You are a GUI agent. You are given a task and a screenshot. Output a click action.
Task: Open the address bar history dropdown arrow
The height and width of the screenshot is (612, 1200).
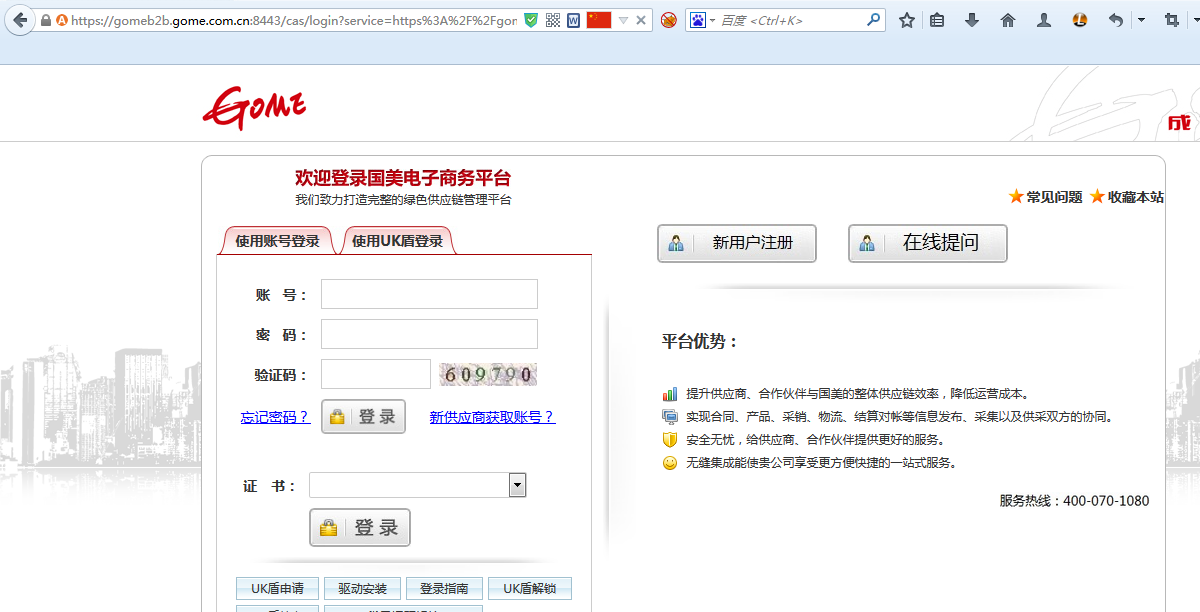click(x=623, y=20)
